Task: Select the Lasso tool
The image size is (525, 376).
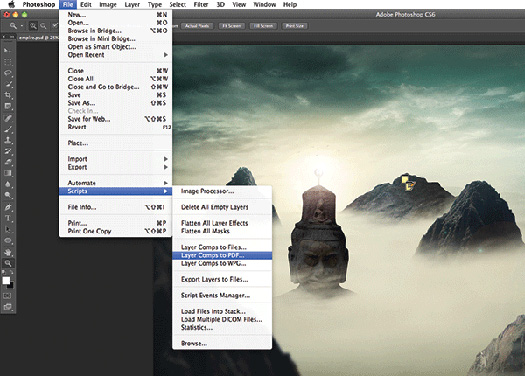Action: [x=7, y=73]
